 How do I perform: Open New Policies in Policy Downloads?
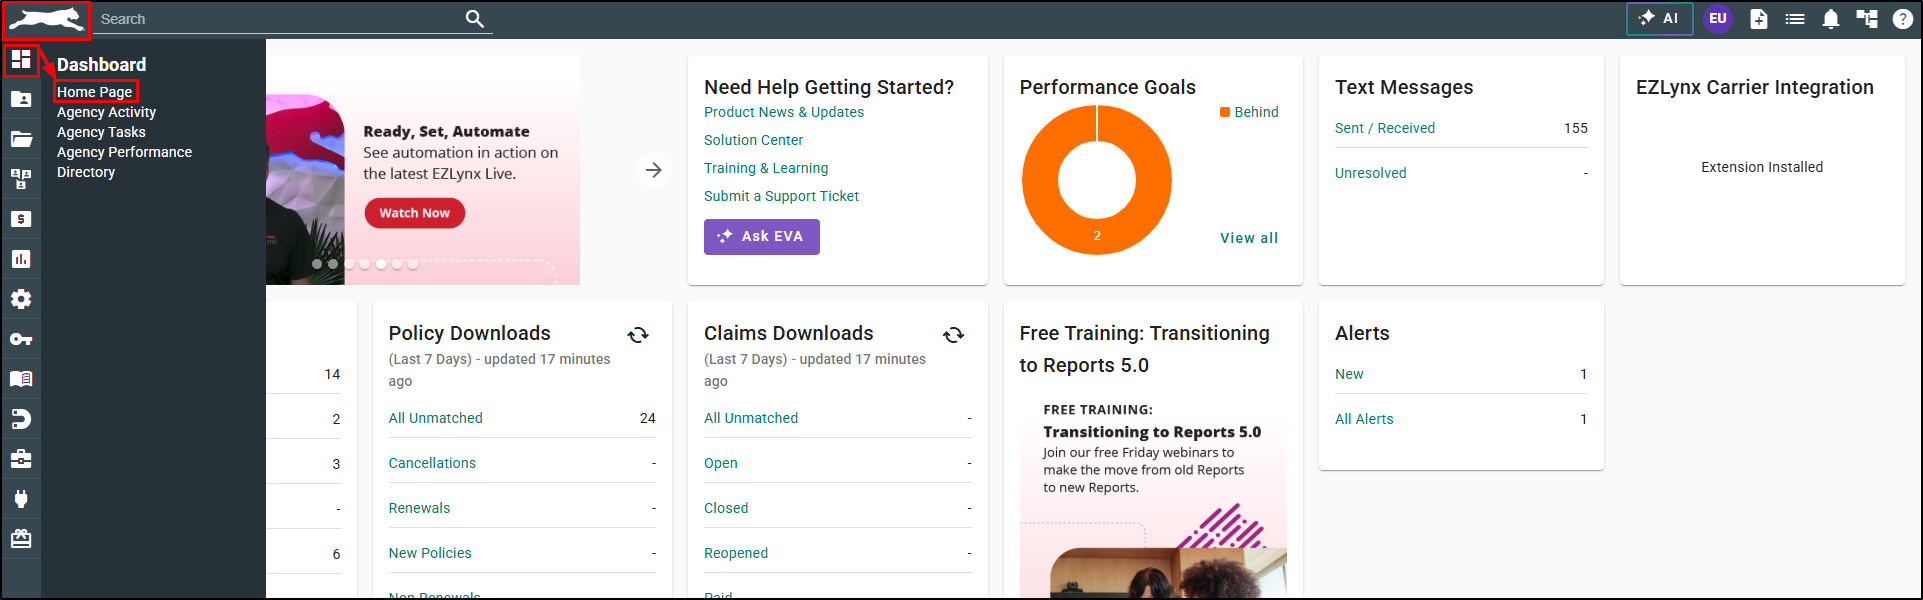[x=430, y=553]
